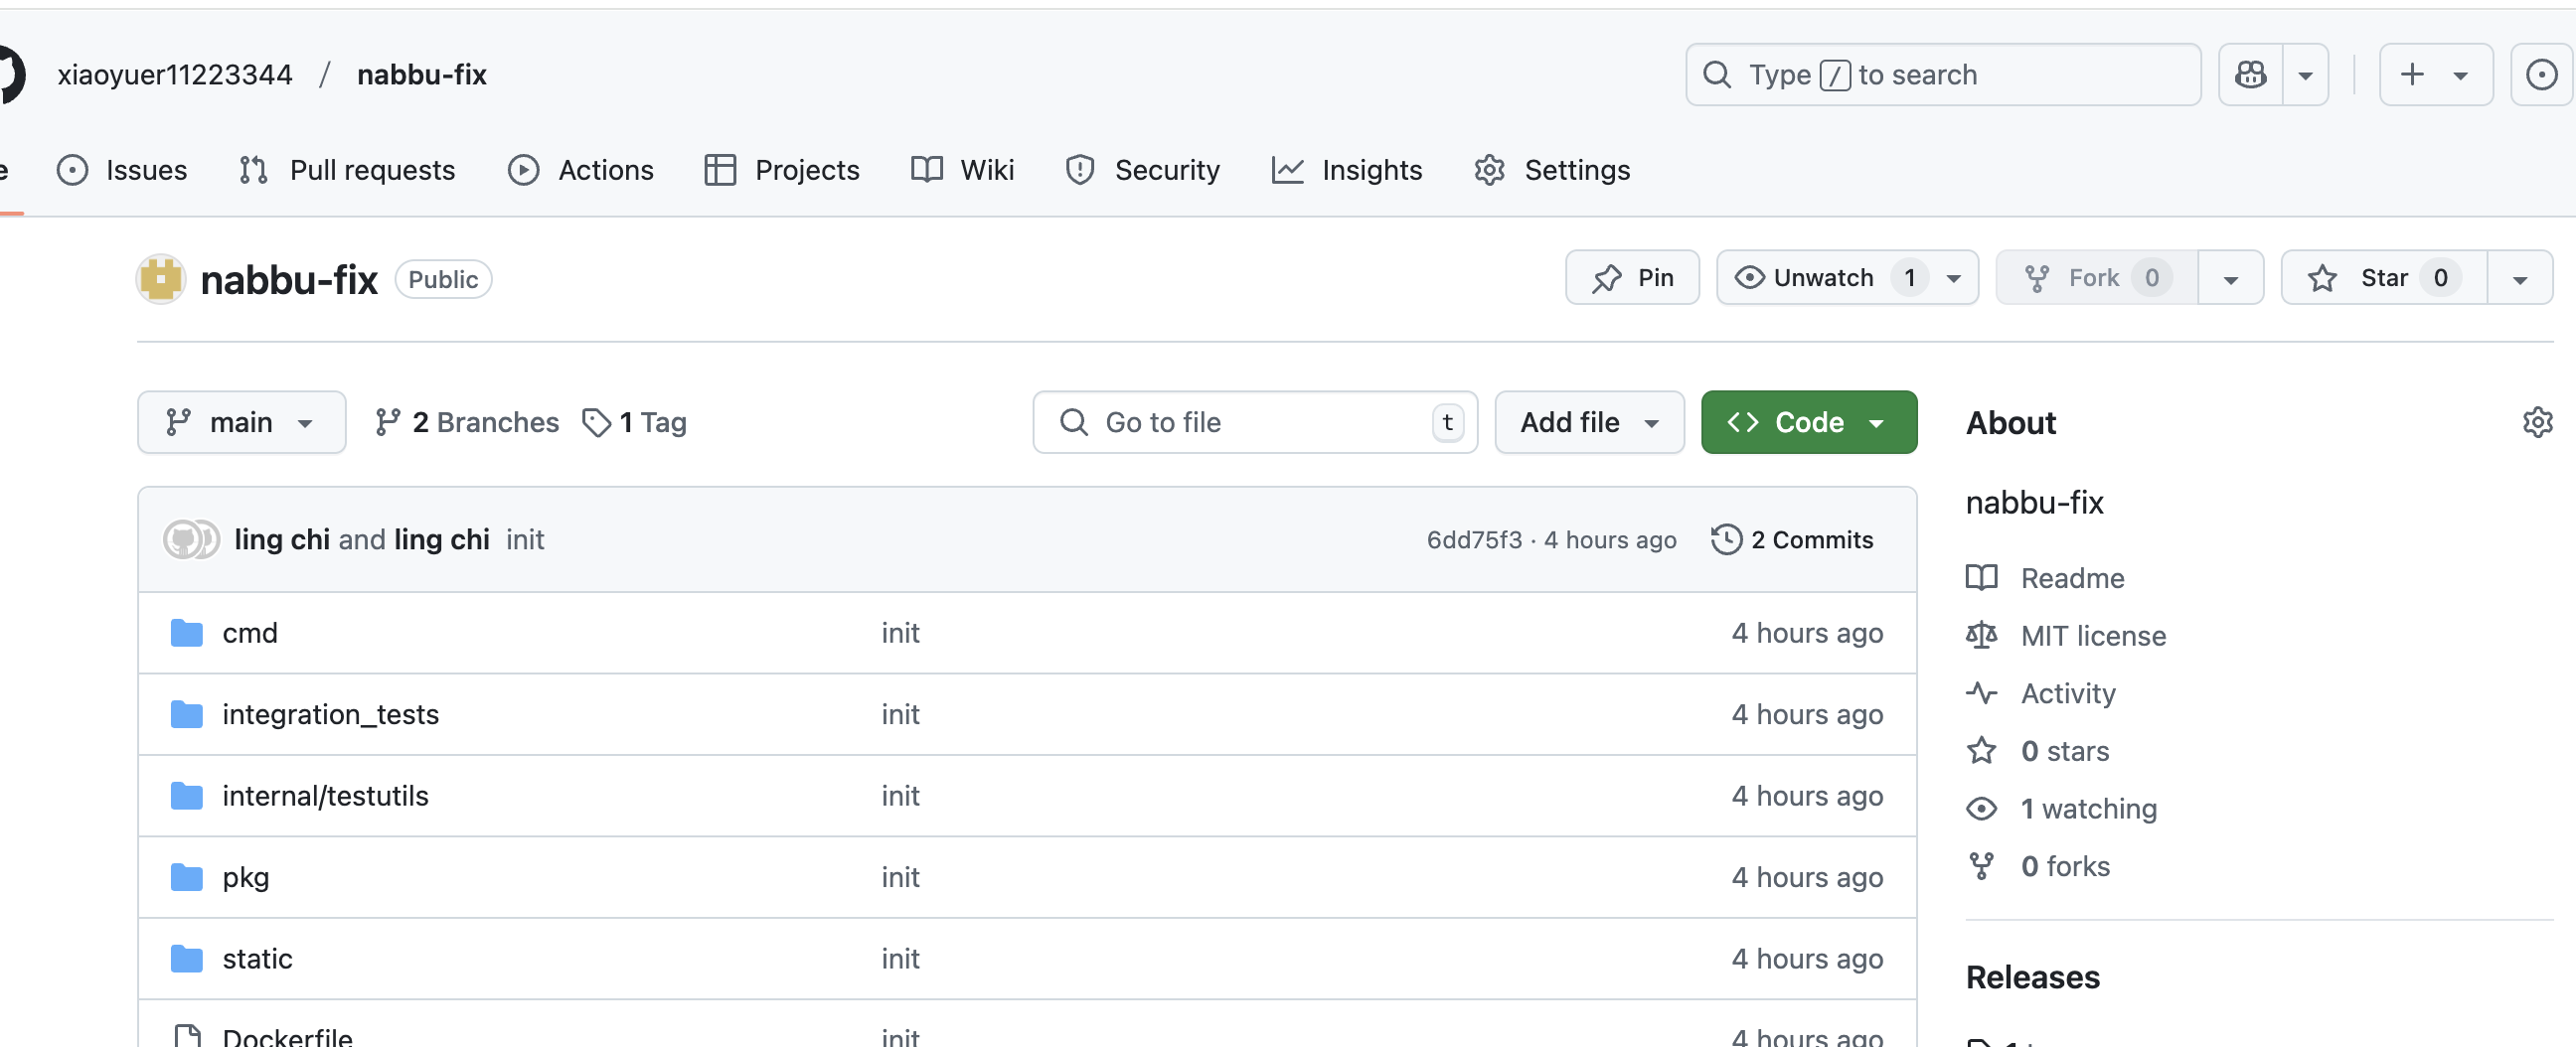View the 0 forks link

click(x=2038, y=867)
